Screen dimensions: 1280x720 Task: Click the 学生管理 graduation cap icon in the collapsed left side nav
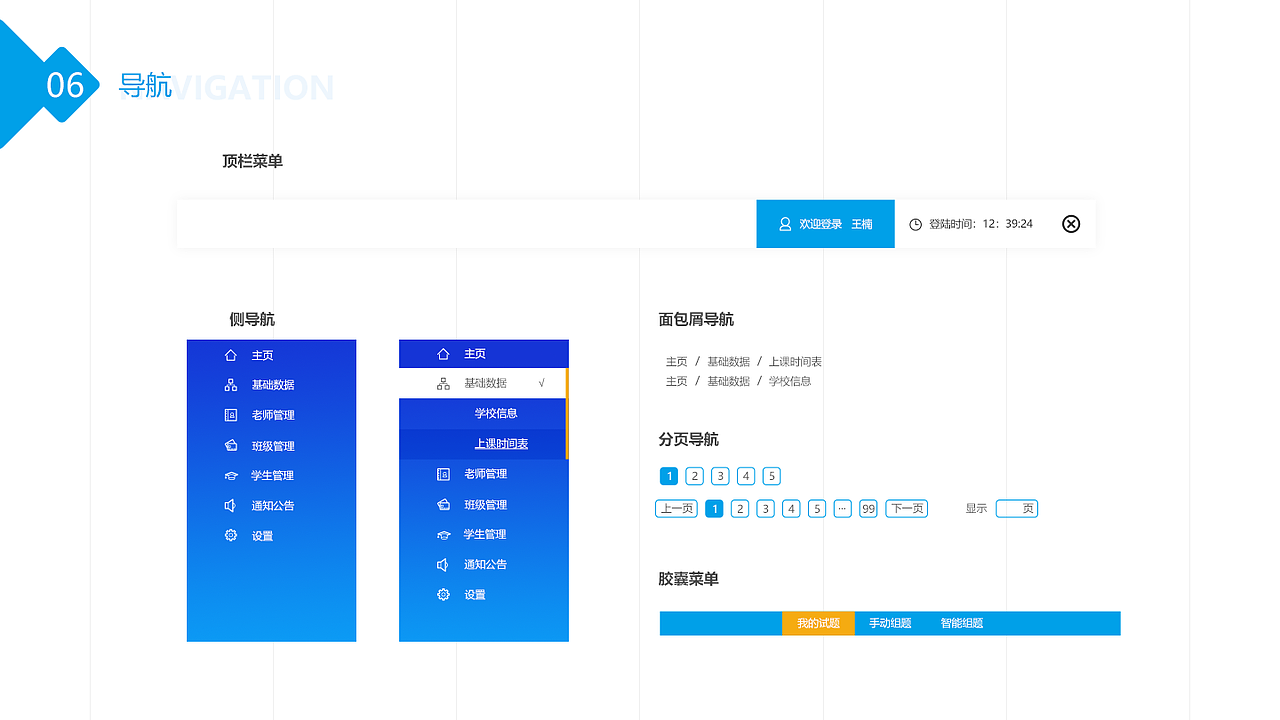click(x=231, y=476)
